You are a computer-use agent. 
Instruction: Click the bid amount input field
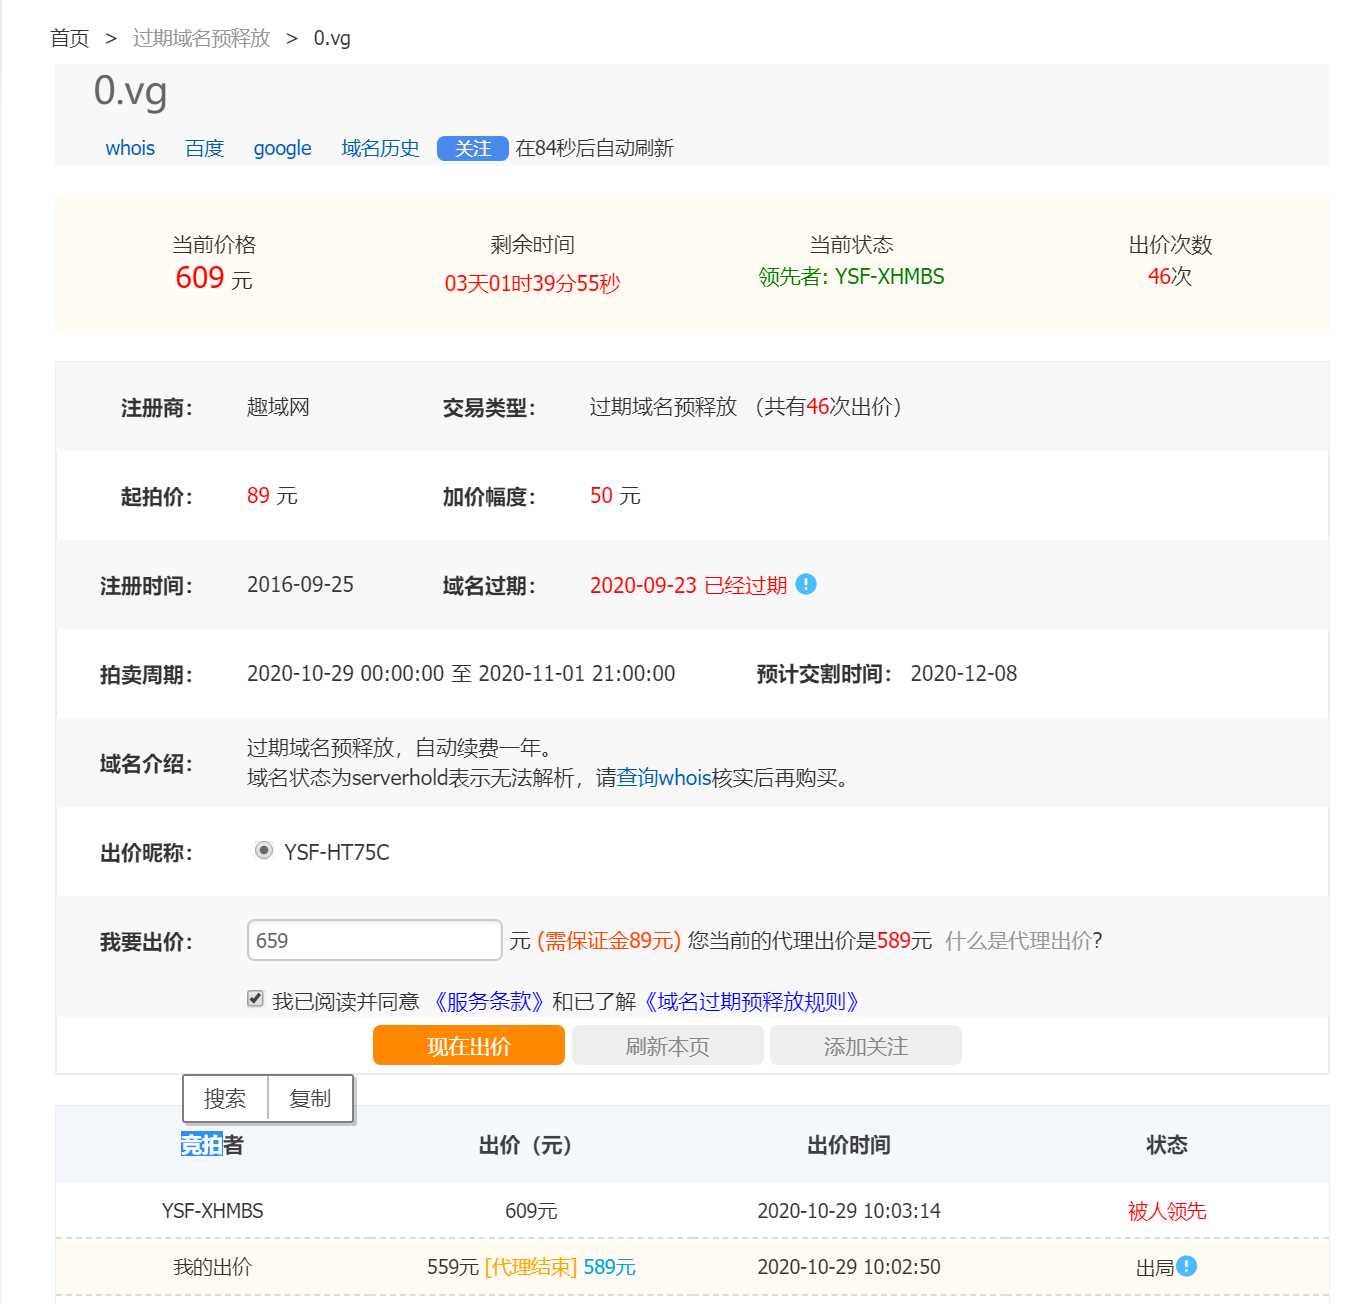pyautogui.click(x=374, y=940)
